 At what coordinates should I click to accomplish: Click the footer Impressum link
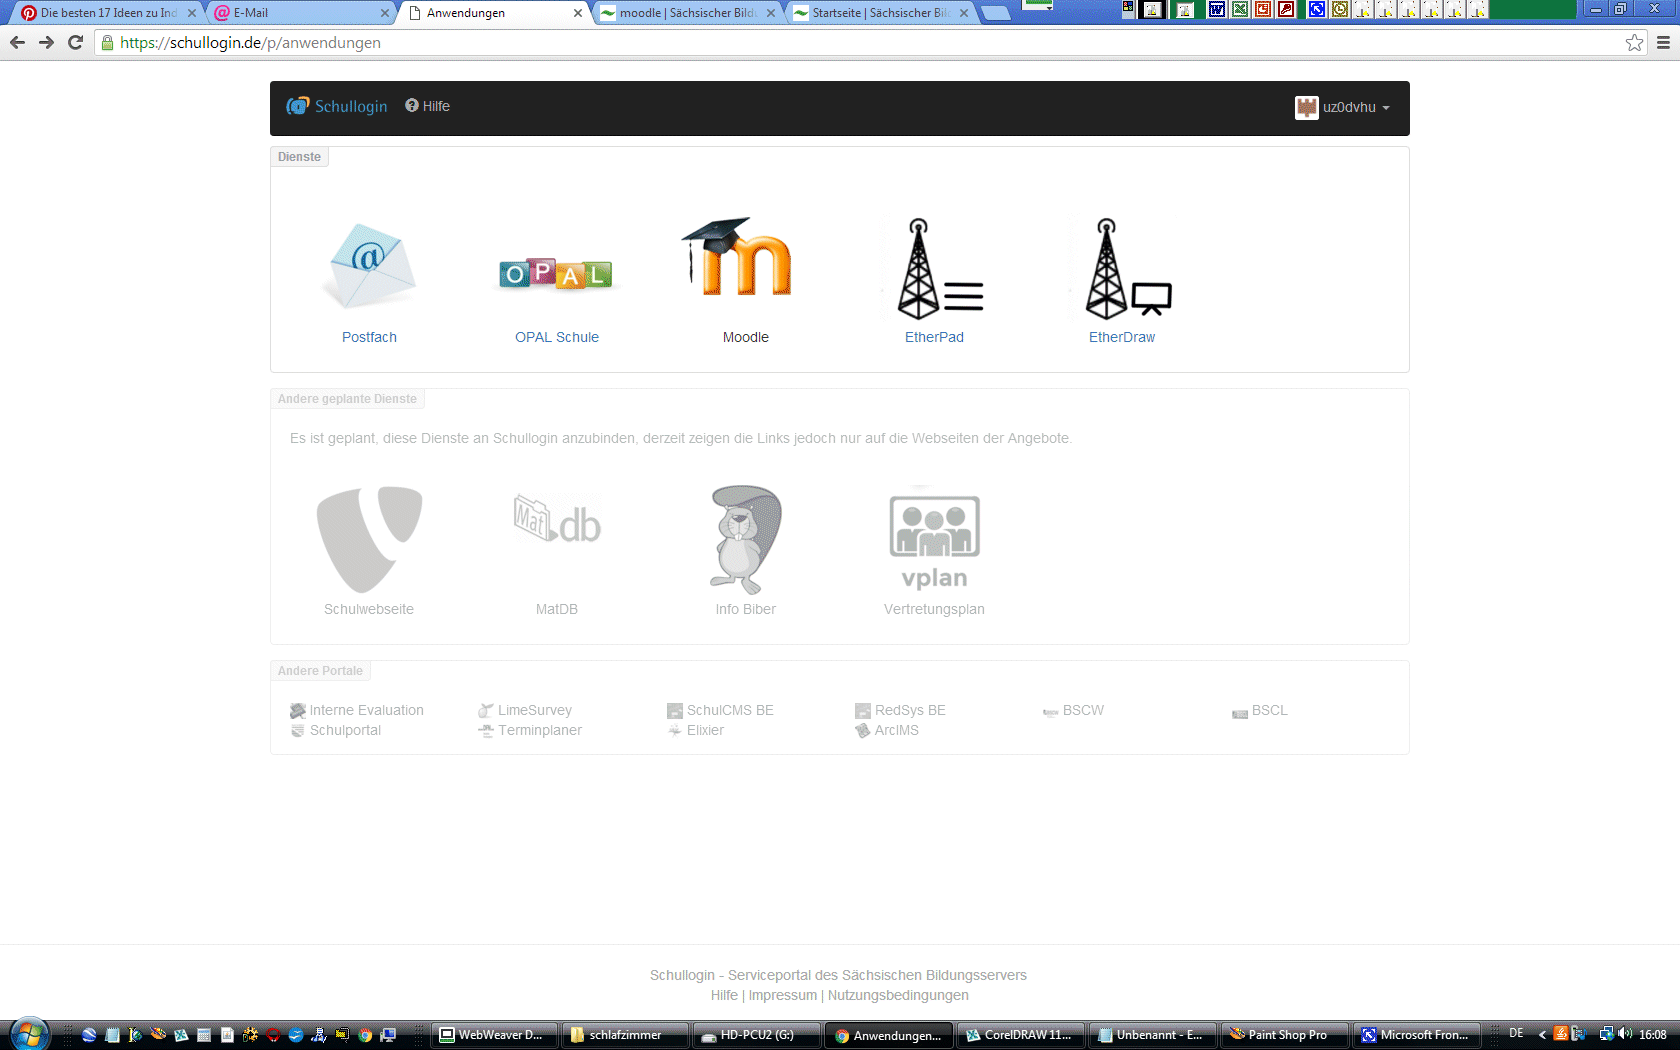pos(782,995)
